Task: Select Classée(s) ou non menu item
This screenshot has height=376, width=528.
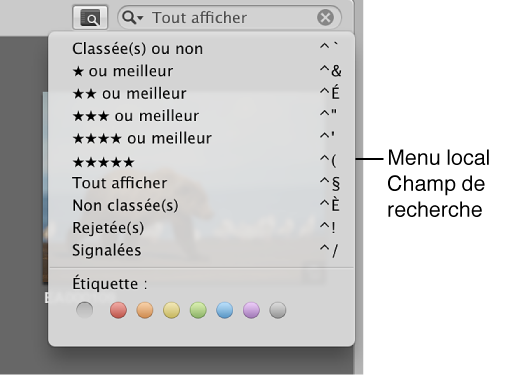Action: click(201, 49)
